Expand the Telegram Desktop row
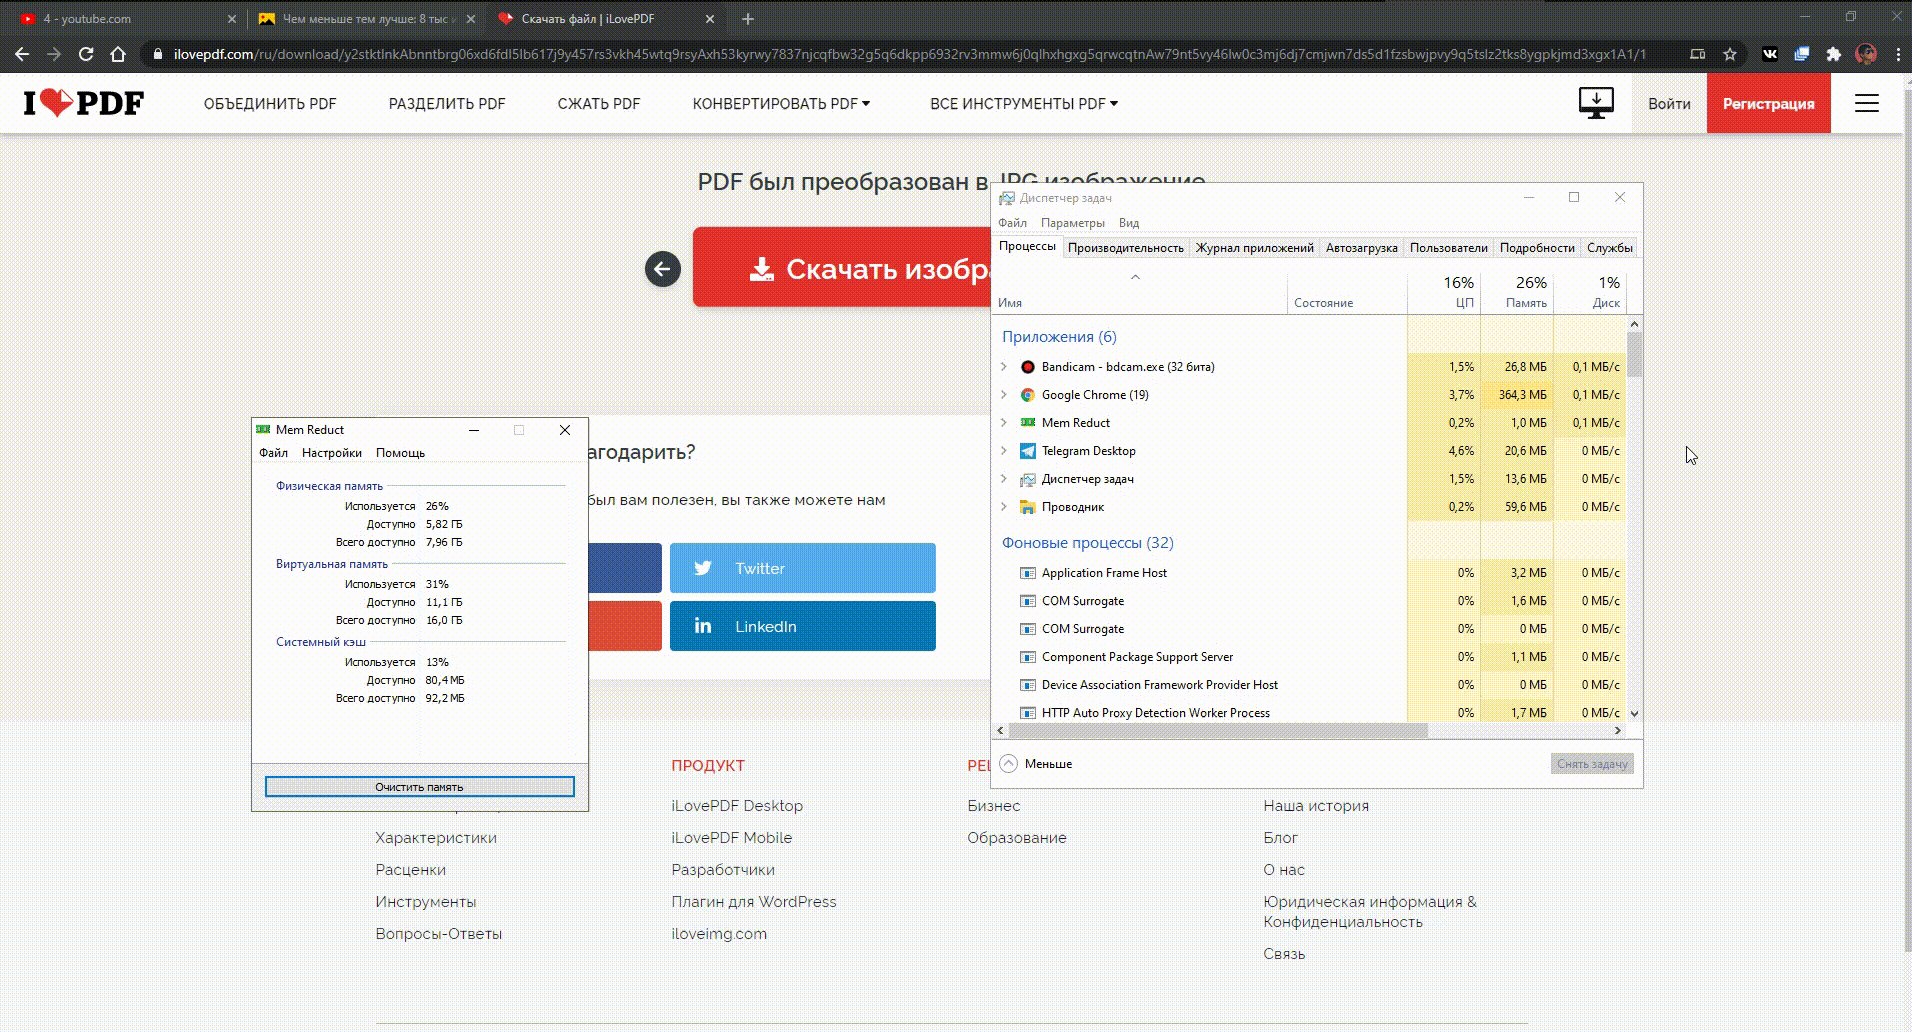Image resolution: width=1912 pixels, height=1032 pixels. 1004,451
